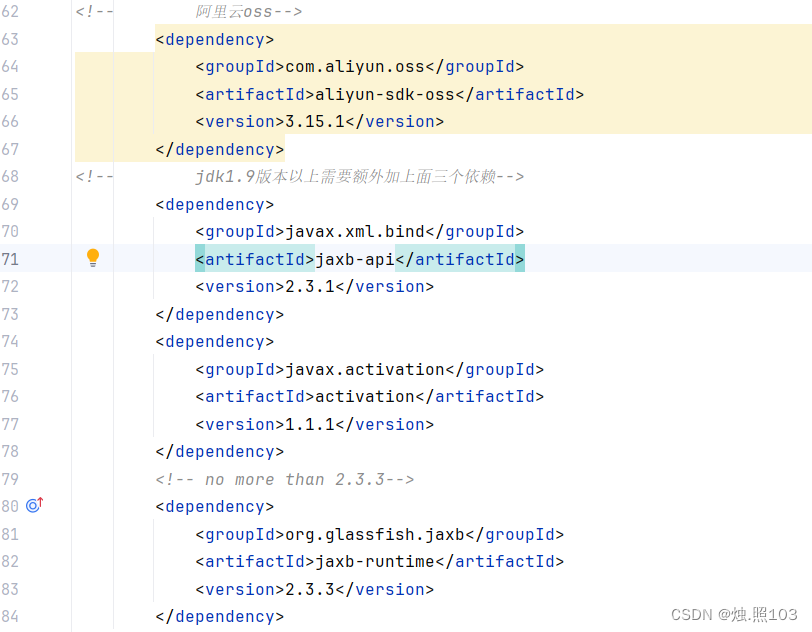Click the opening dependency tag on line 63

[x=215, y=40]
